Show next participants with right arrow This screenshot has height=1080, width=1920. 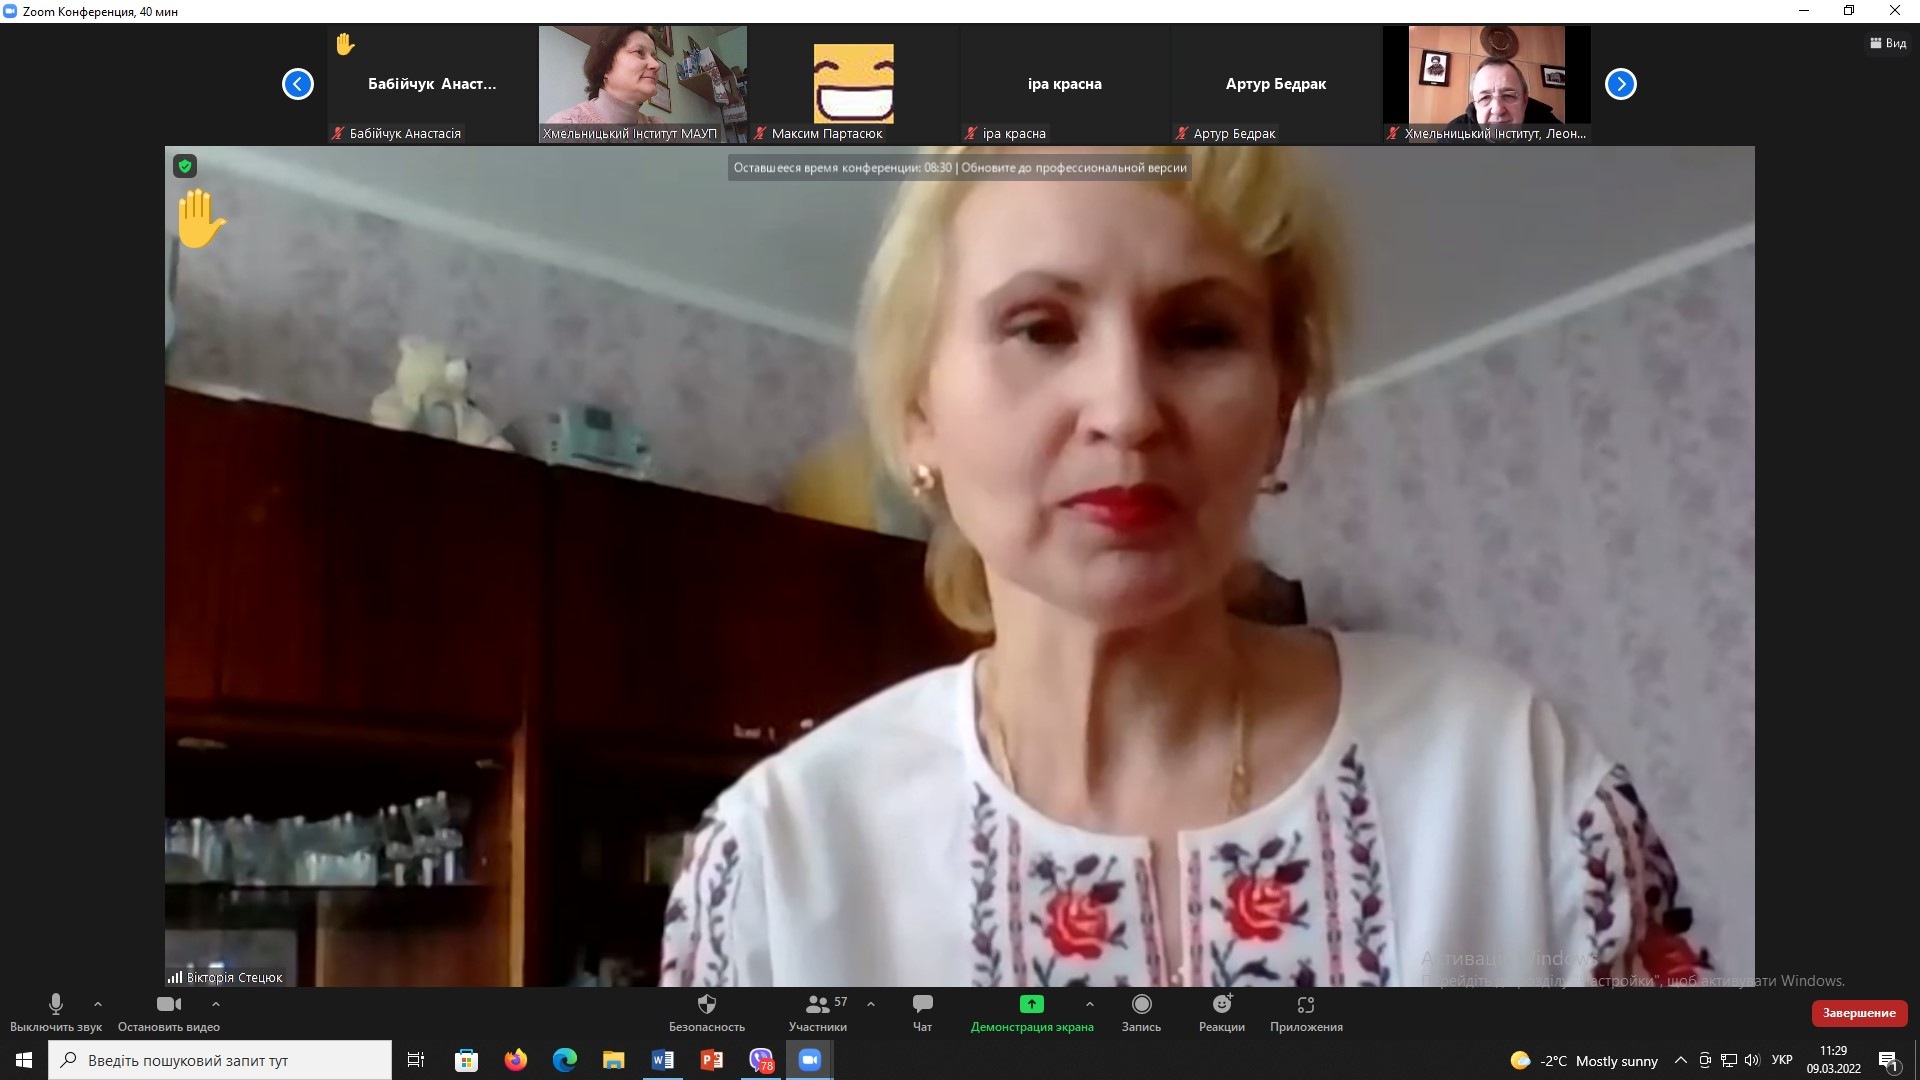click(x=1620, y=84)
